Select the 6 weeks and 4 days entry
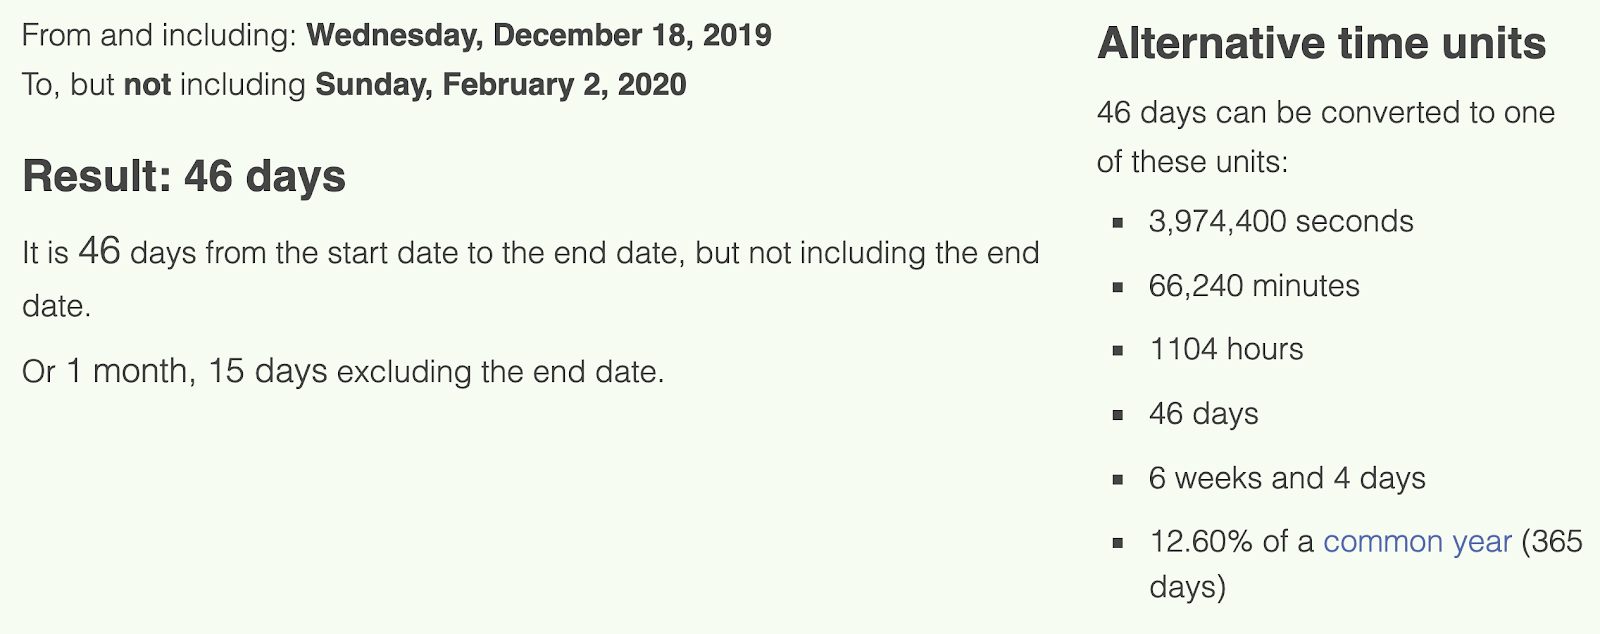 point(1286,478)
